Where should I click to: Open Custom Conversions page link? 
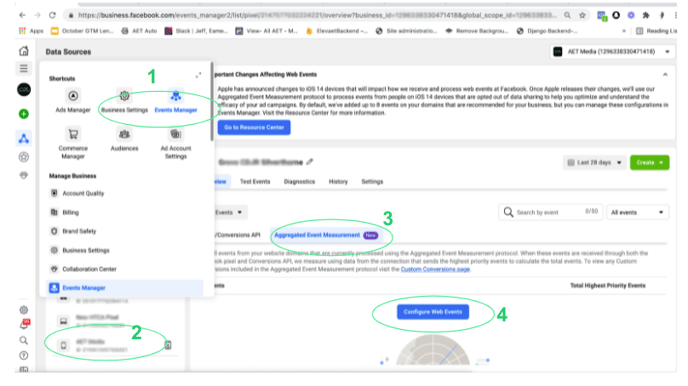click(x=435, y=269)
